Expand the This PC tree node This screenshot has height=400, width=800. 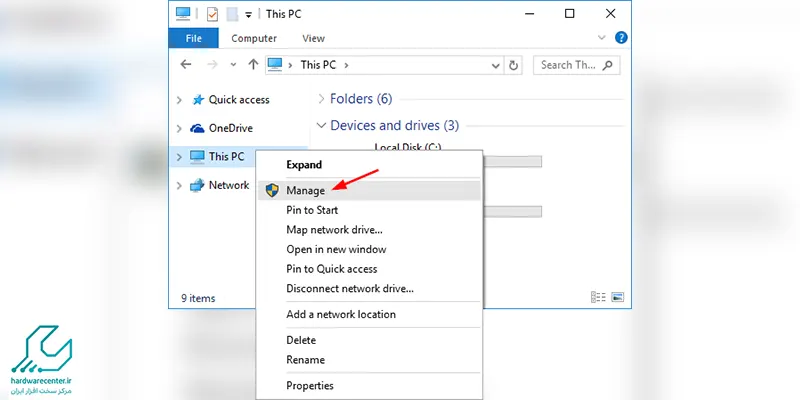point(179,157)
